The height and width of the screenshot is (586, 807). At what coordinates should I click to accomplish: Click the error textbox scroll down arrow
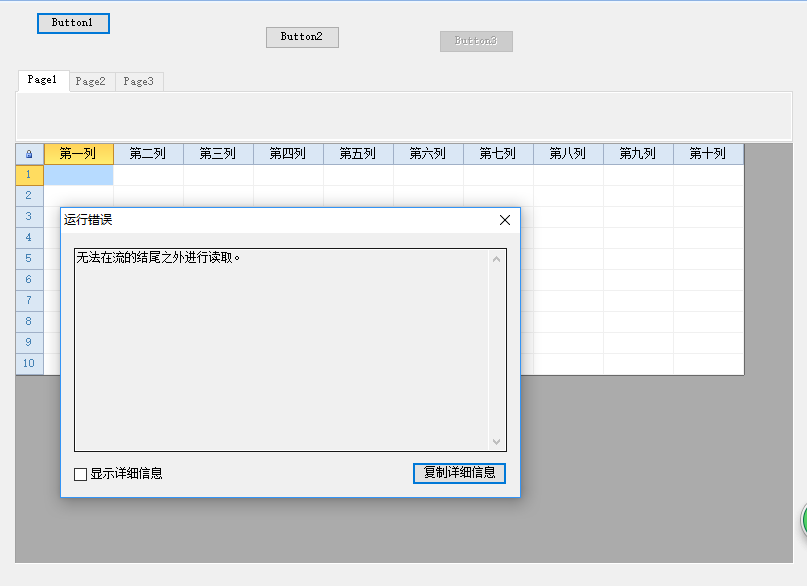[x=497, y=441]
